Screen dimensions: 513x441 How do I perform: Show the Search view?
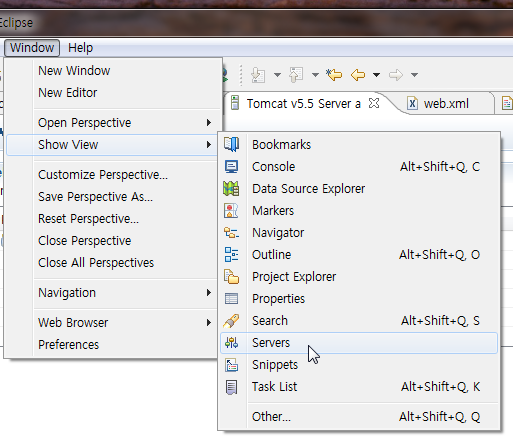359,321
